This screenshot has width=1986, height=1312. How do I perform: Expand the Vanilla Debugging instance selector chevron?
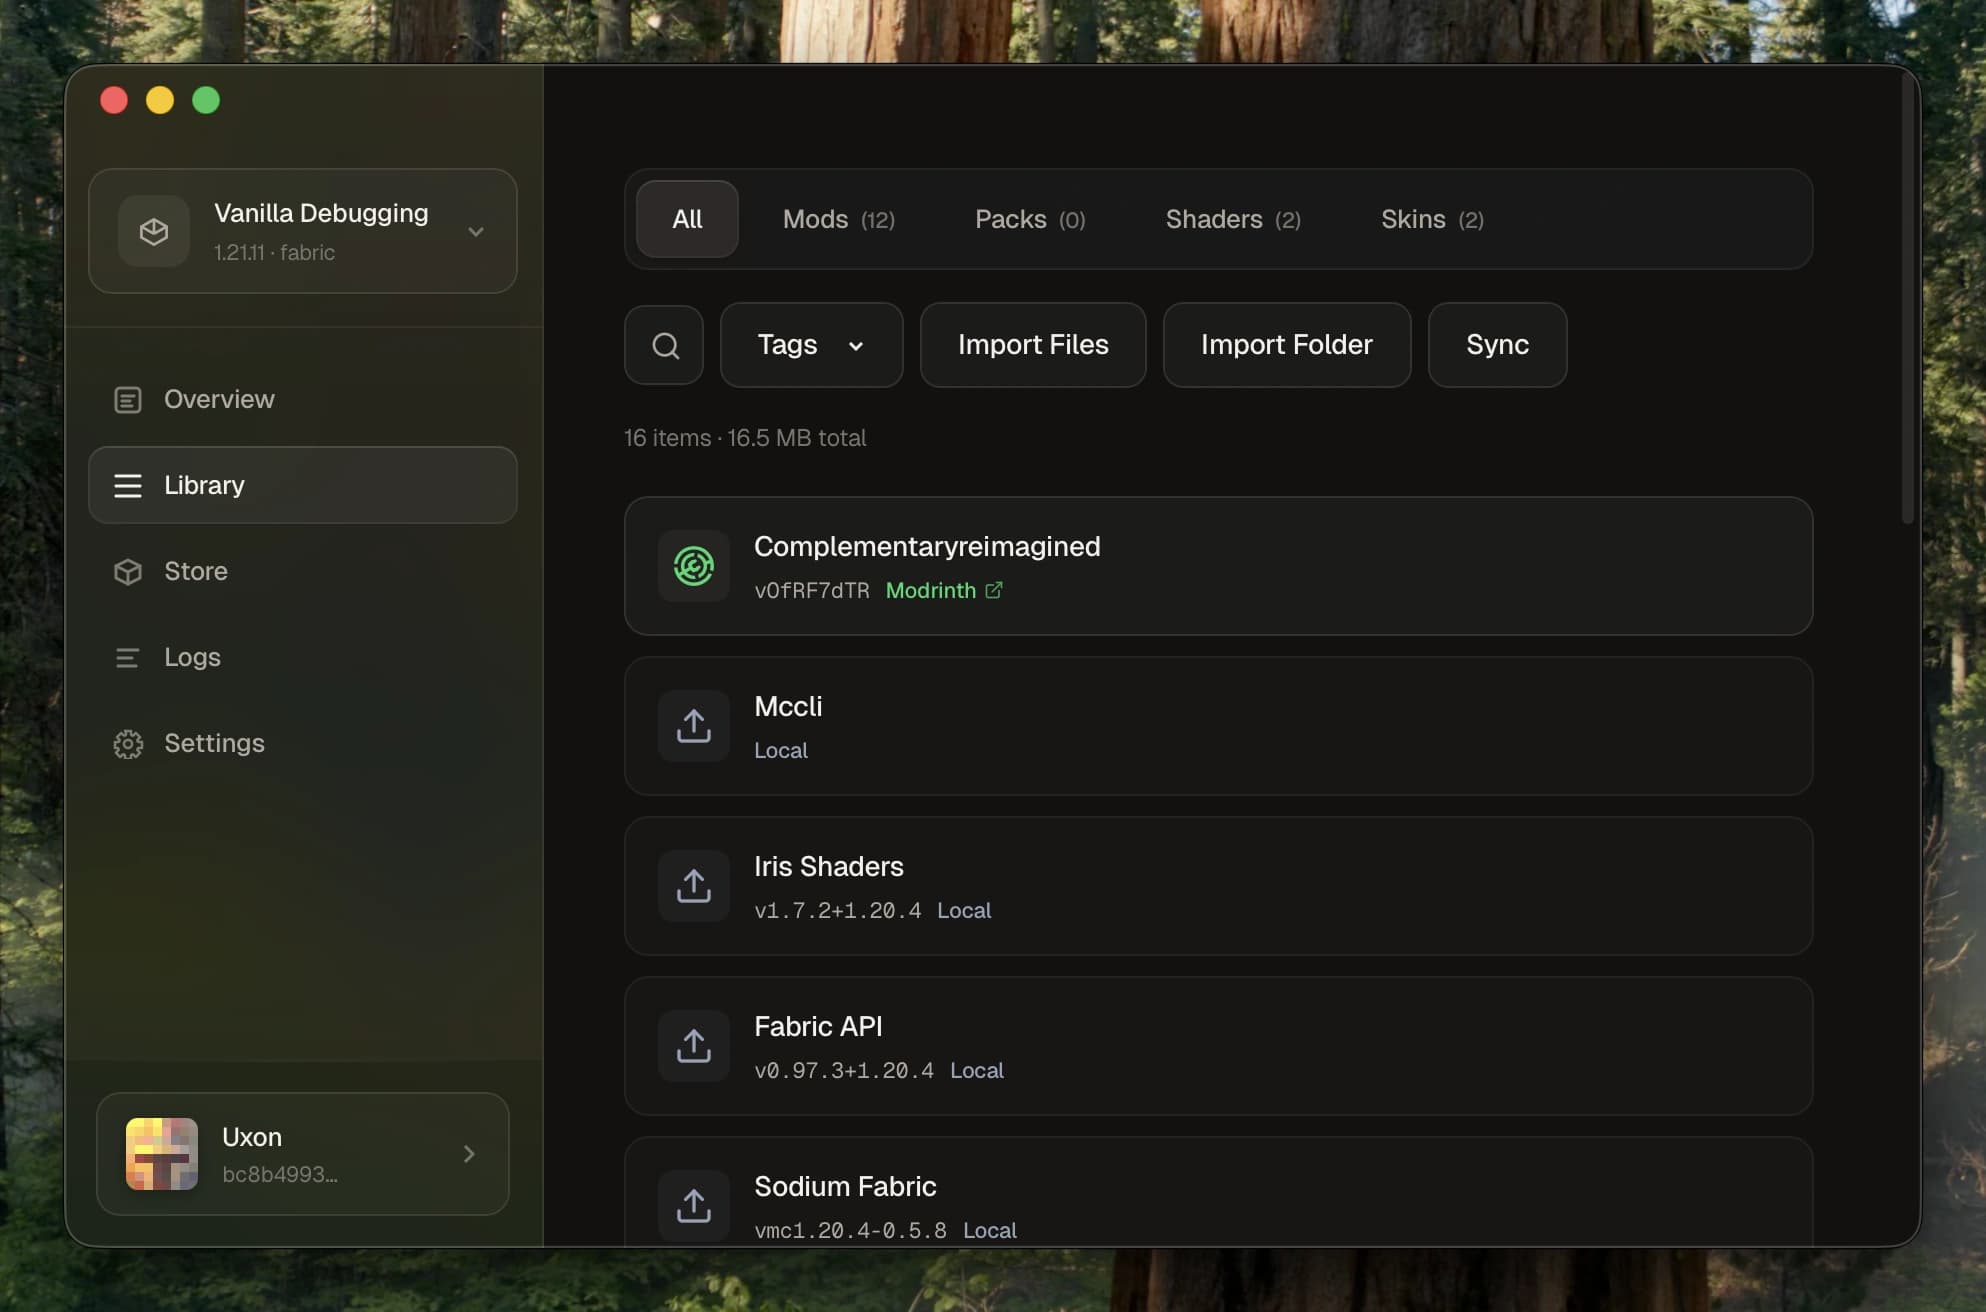click(476, 231)
